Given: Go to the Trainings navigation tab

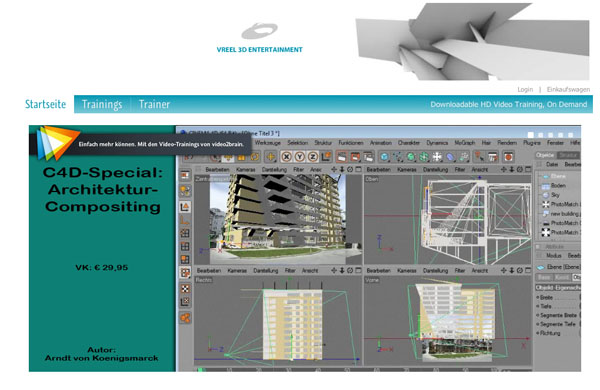Looking at the screenshot, I should click(102, 104).
